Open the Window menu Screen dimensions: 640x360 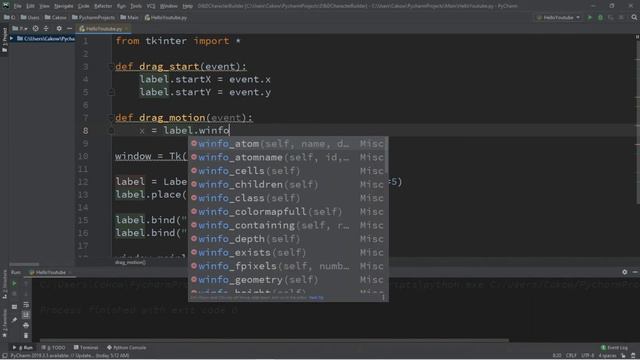tap(169, 6)
